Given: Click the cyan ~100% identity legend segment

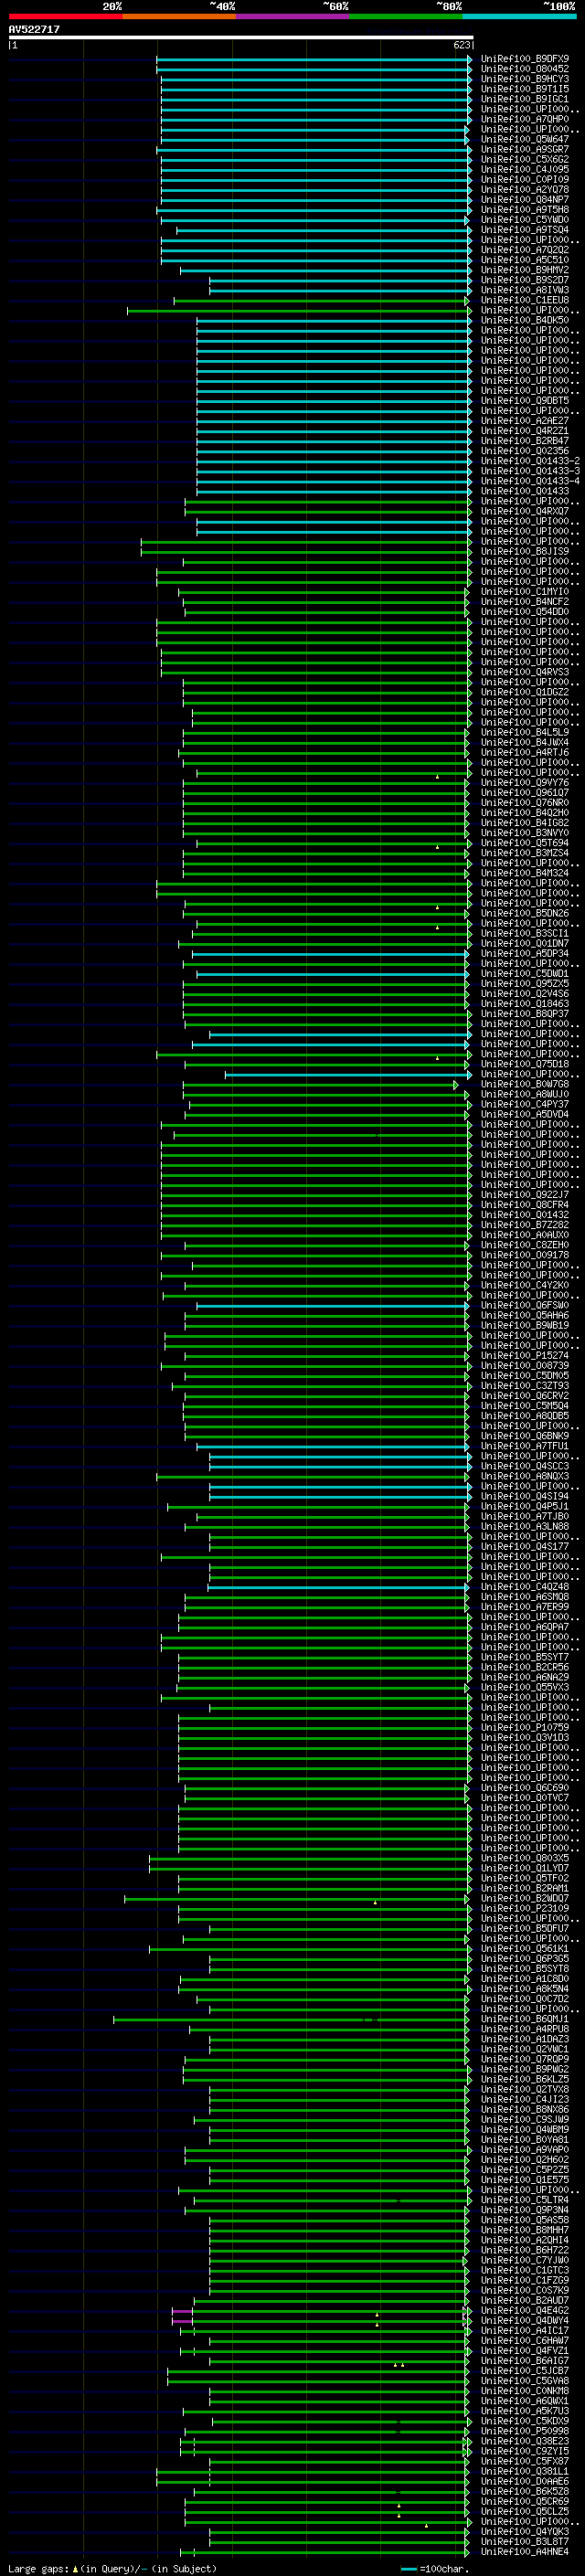Looking at the screenshot, I should (519, 16).
